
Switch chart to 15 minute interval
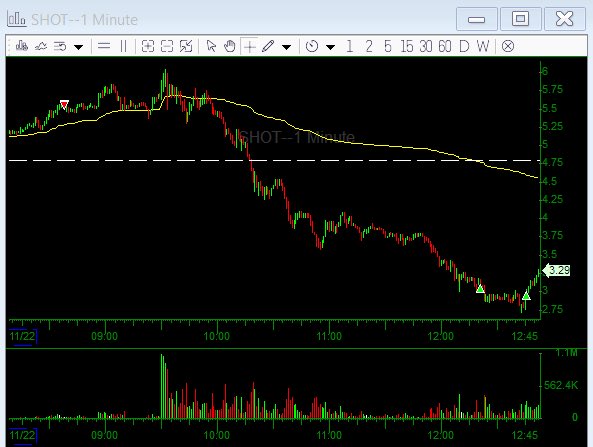click(x=407, y=46)
